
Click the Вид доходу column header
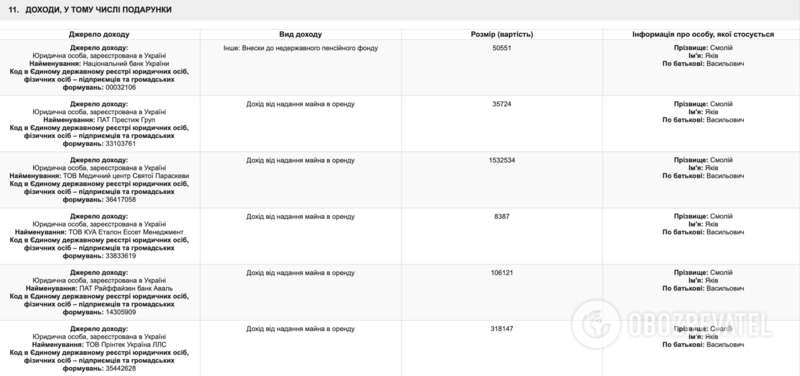pos(301,34)
